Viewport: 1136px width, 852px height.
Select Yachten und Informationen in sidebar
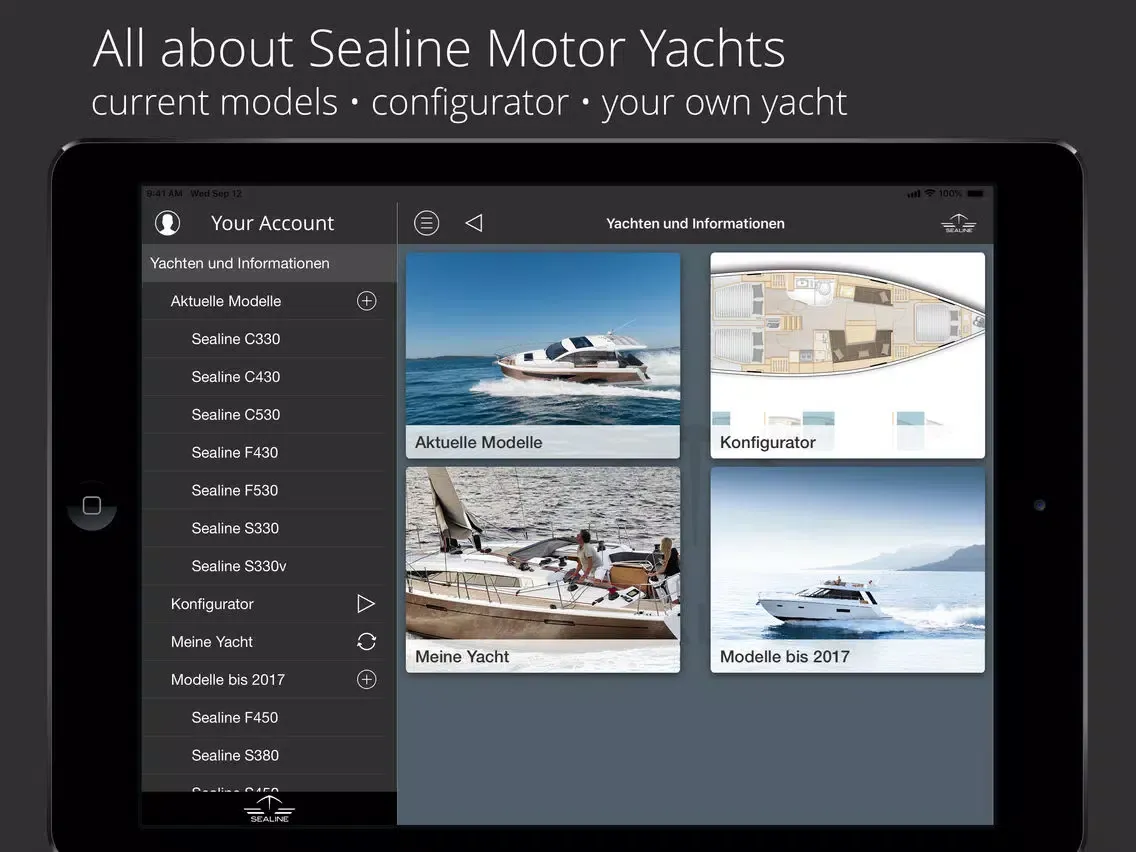(x=270, y=263)
